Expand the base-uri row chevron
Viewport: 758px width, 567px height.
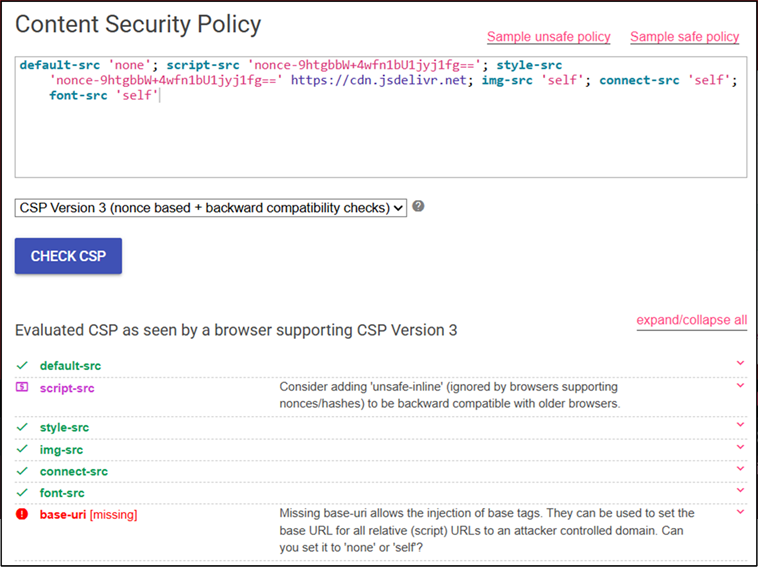pyautogui.click(x=740, y=512)
